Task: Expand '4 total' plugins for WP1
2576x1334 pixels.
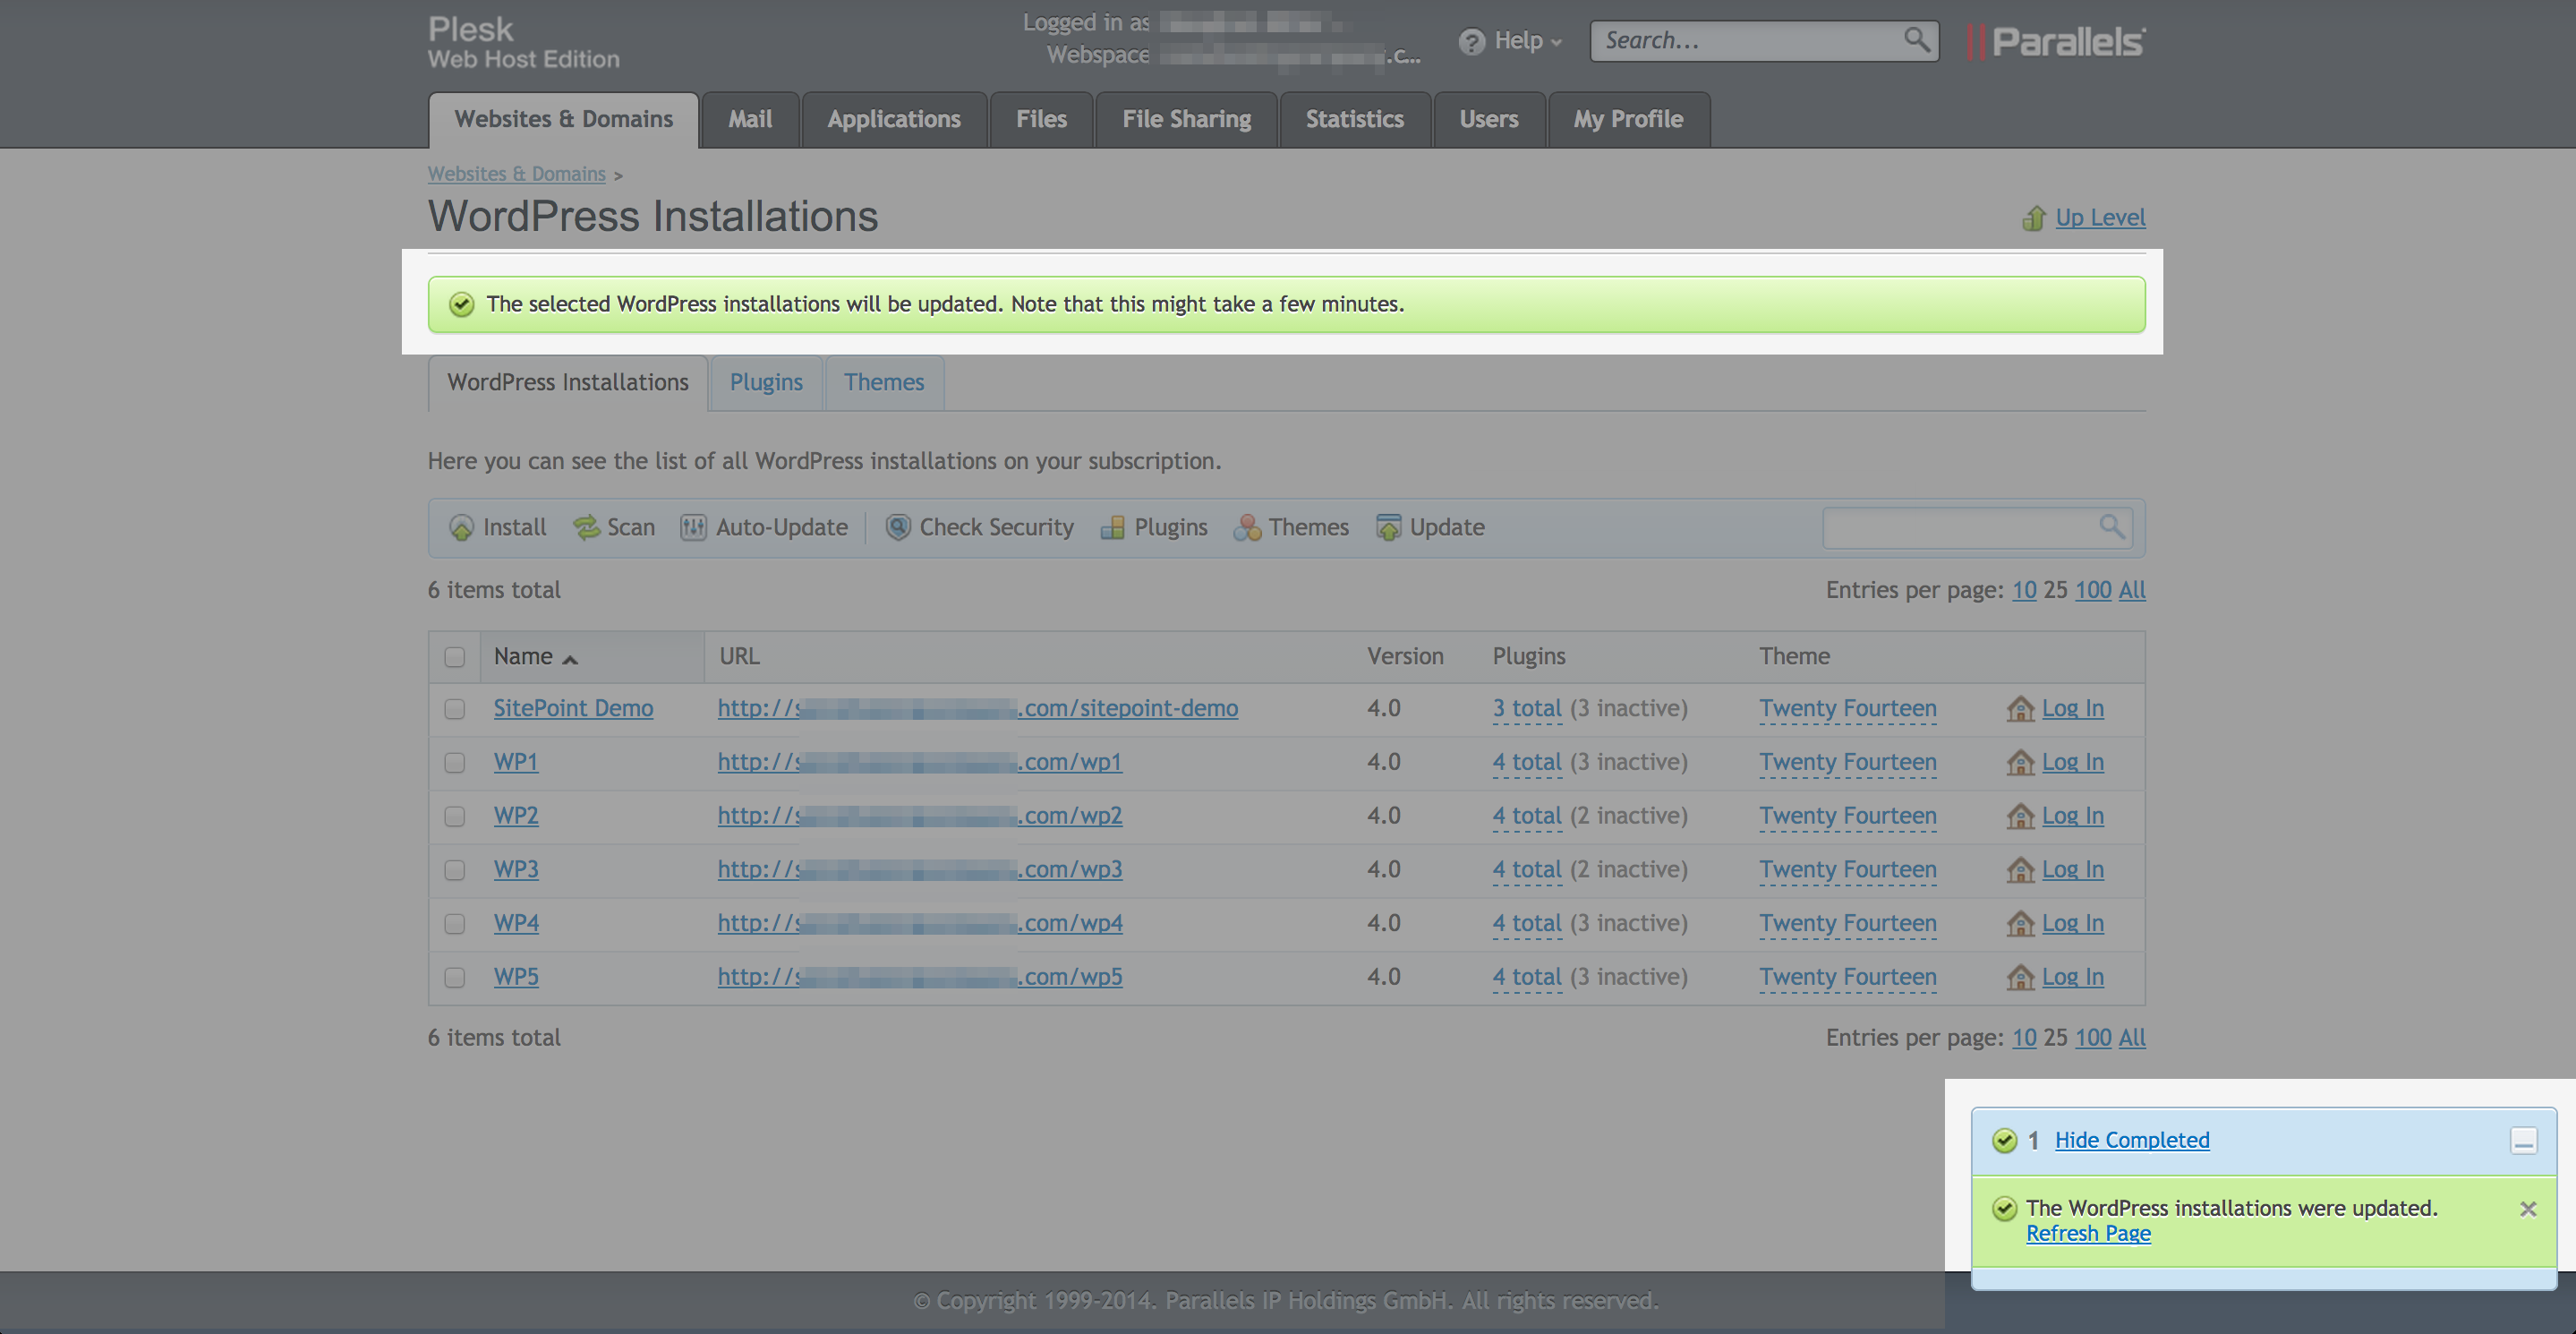Action: click(x=1527, y=763)
